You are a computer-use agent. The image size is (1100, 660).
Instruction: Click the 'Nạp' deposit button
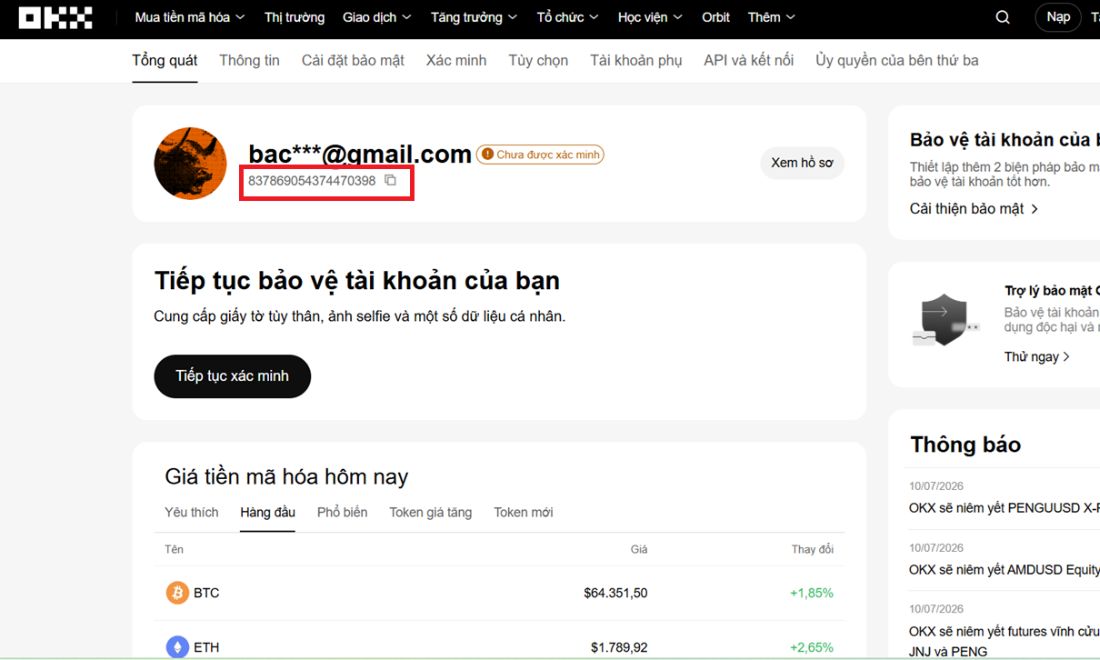1058,18
